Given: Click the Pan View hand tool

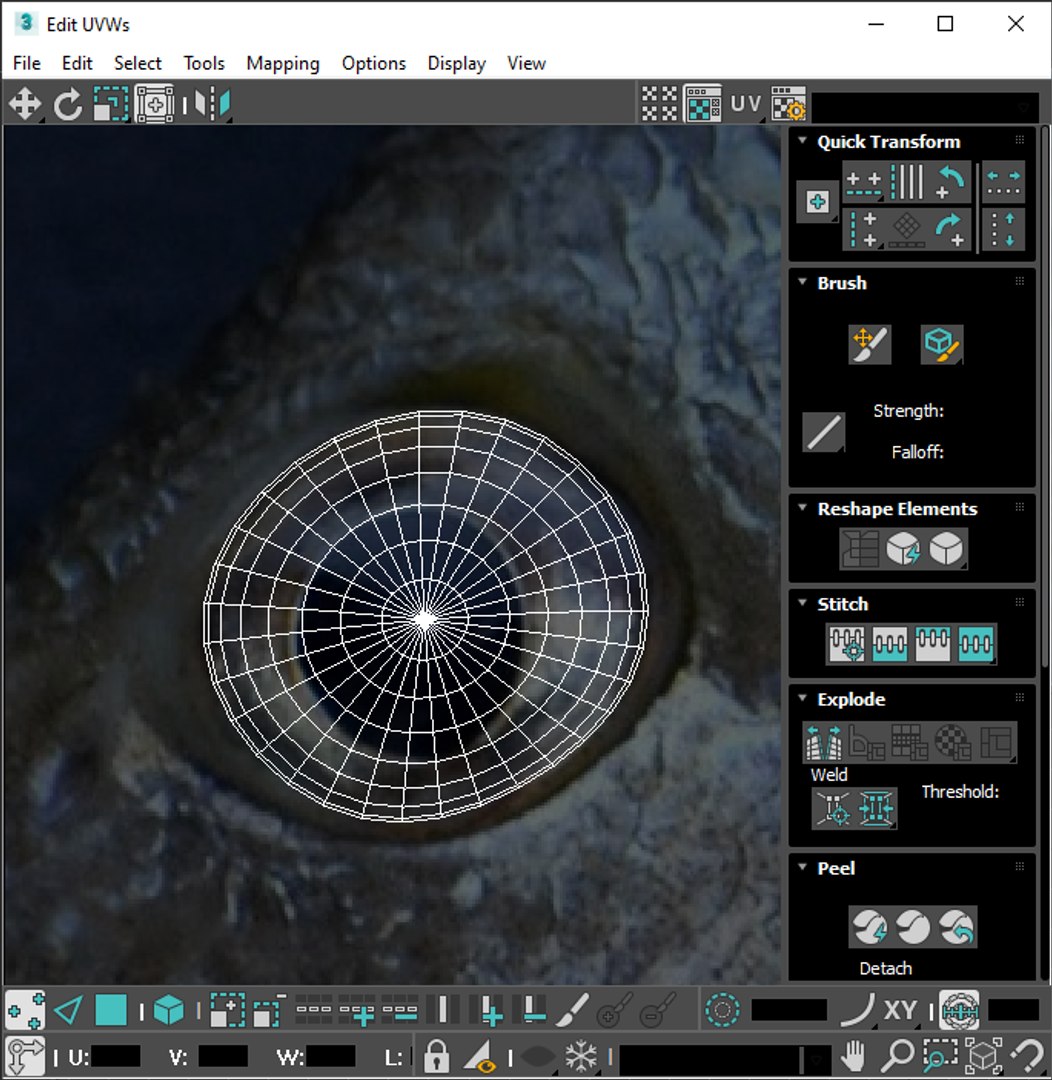Looking at the screenshot, I should pyautogui.click(x=854, y=1056).
